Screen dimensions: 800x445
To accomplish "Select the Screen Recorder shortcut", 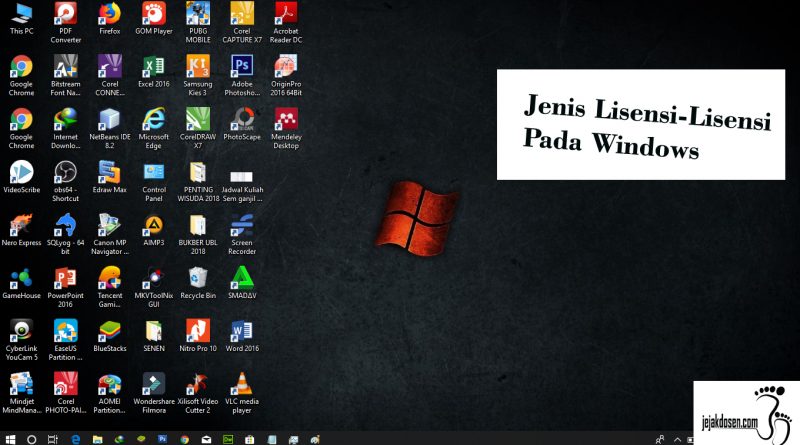I will point(242,234).
